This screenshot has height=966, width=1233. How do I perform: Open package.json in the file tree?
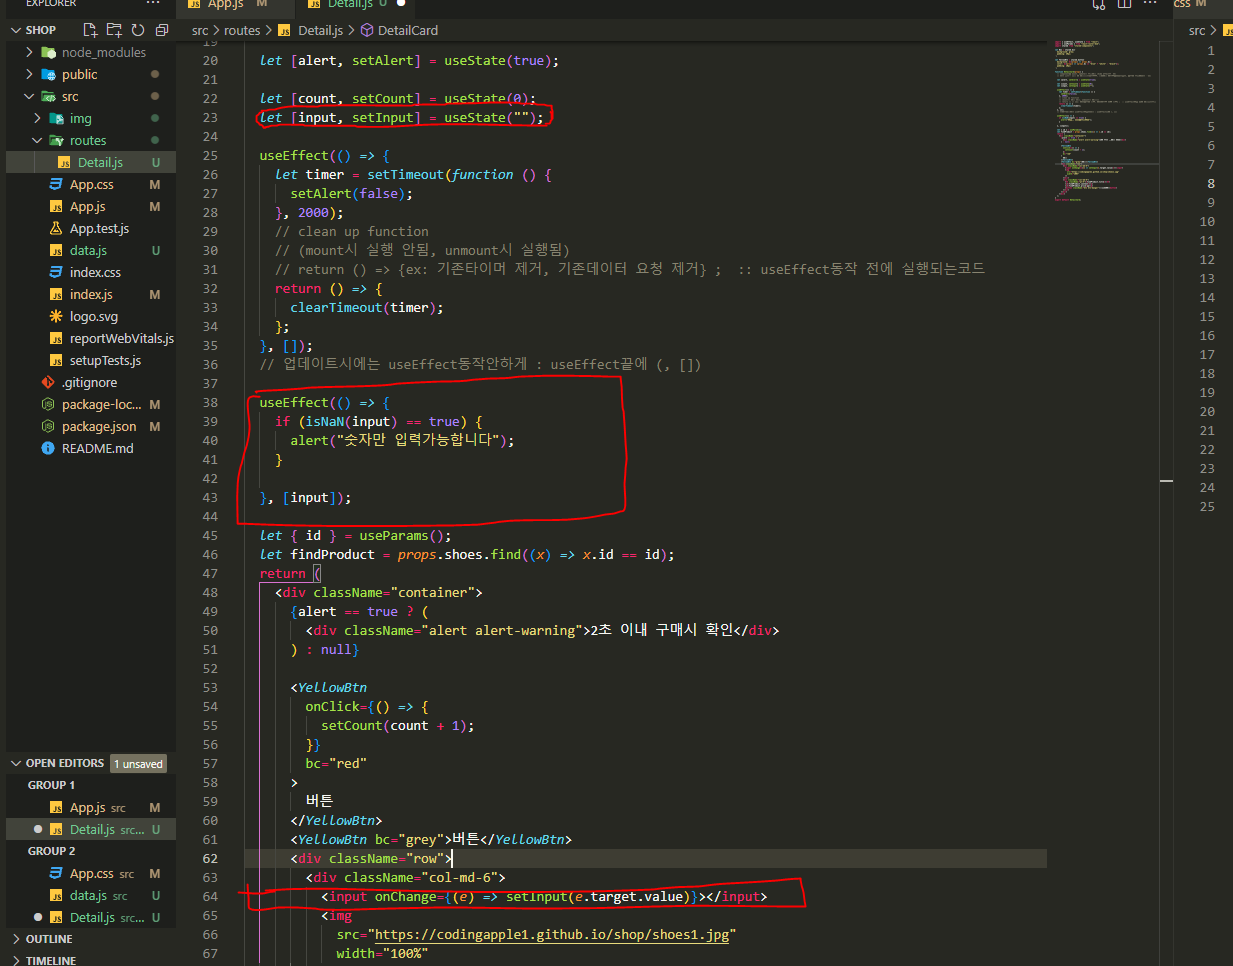point(99,426)
